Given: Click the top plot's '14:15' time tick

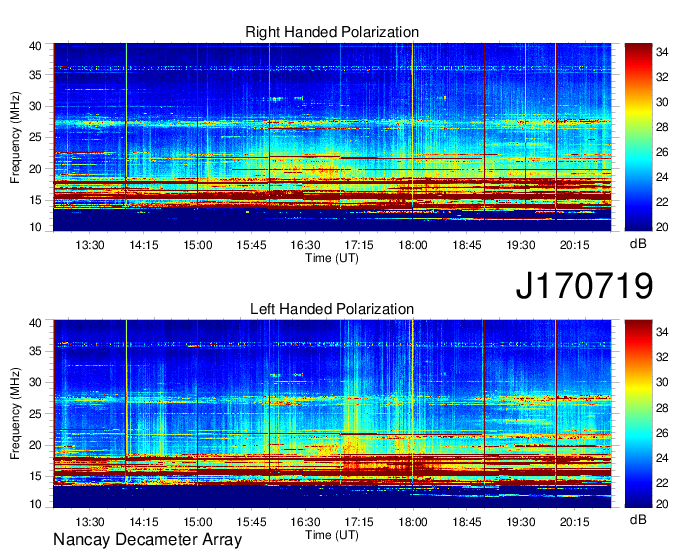Looking at the screenshot, I should tap(144, 245).
